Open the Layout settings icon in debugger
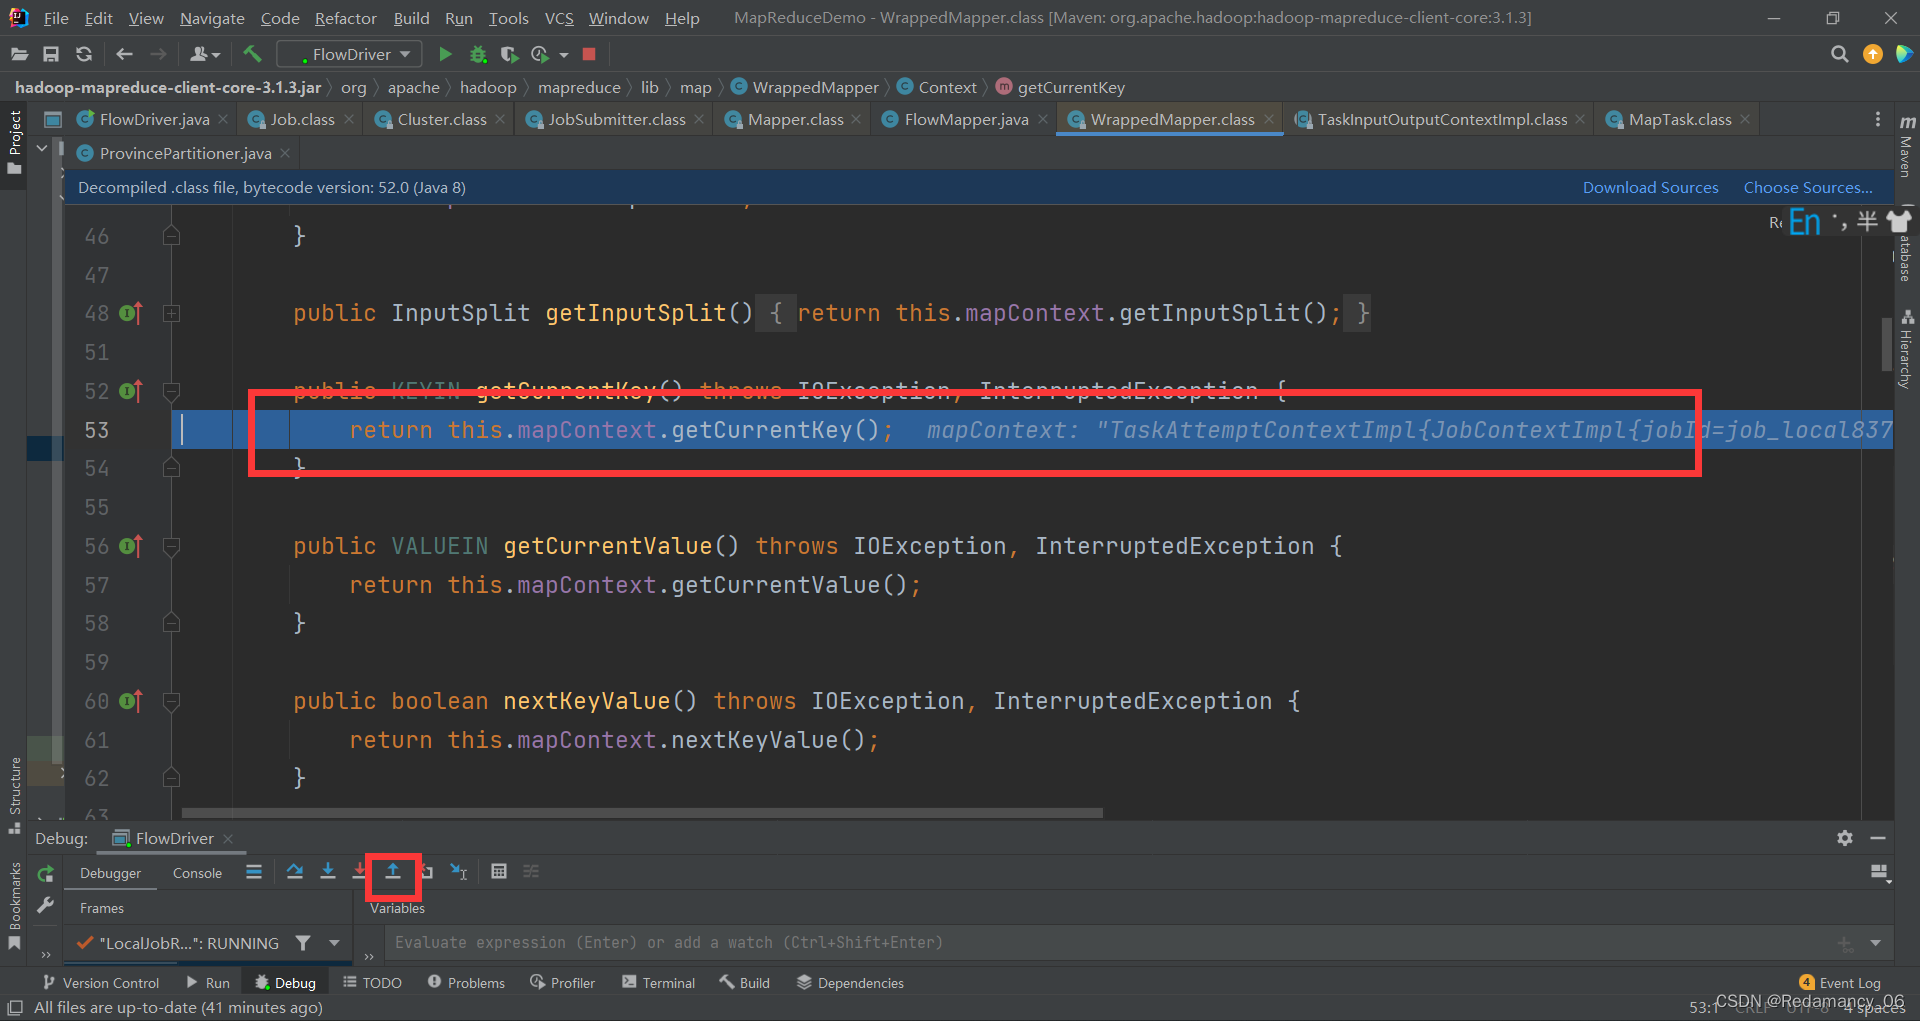Viewport: 1920px width, 1021px height. click(x=1880, y=873)
